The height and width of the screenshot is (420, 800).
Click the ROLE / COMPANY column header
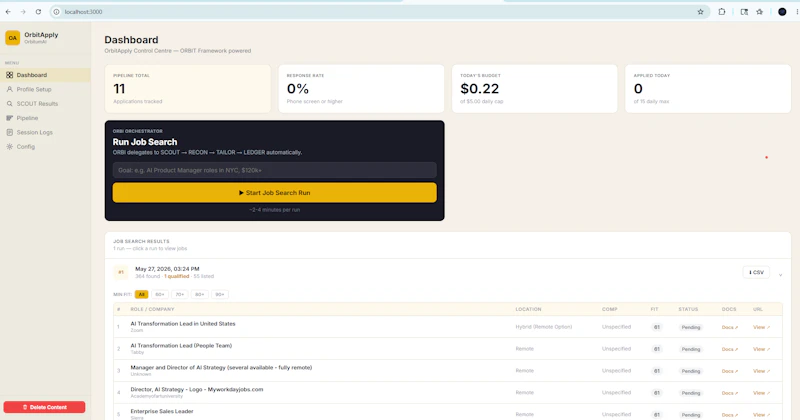(152, 309)
